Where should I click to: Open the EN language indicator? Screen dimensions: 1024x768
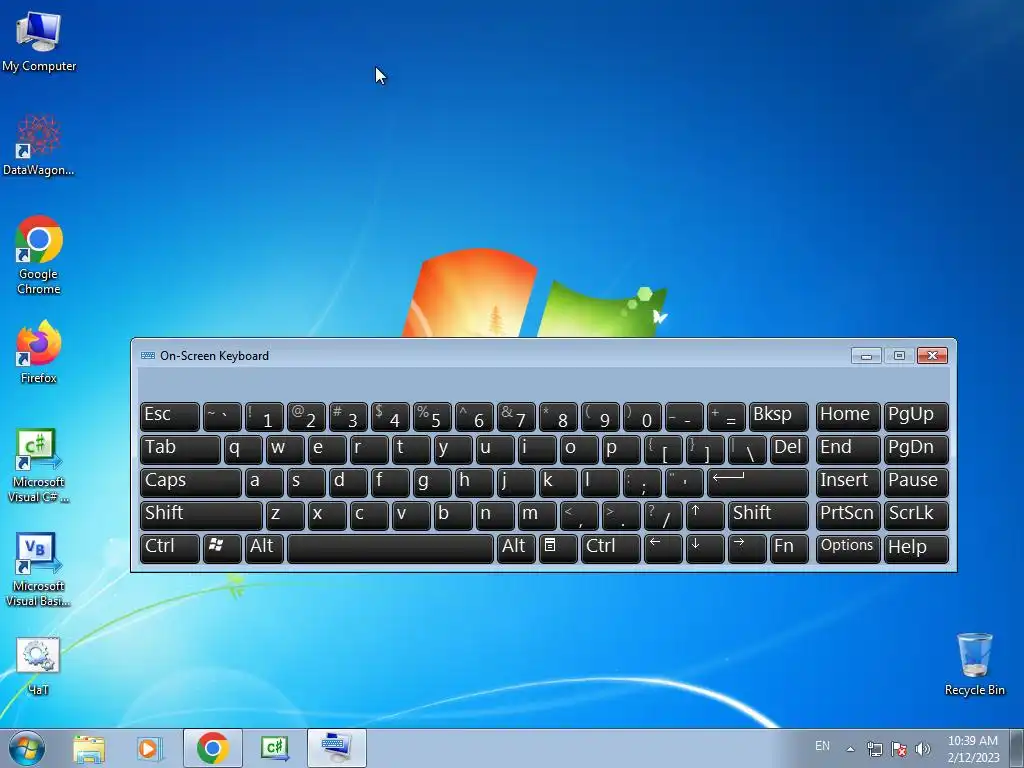pyautogui.click(x=822, y=746)
